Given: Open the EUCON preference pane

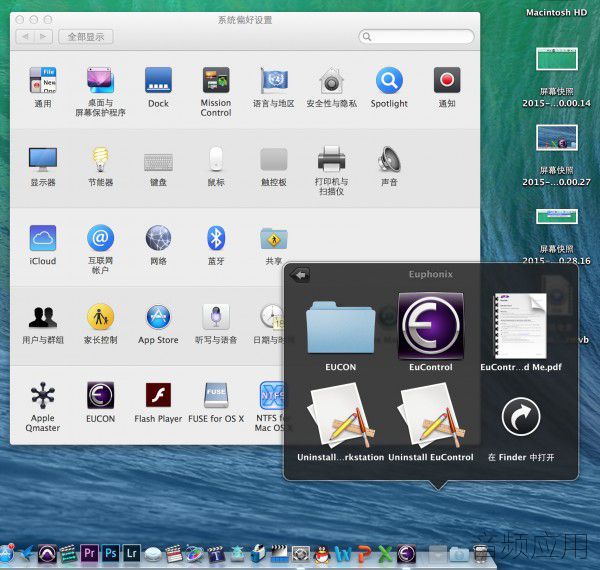Looking at the screenshot, I should (x=100, y=396).
